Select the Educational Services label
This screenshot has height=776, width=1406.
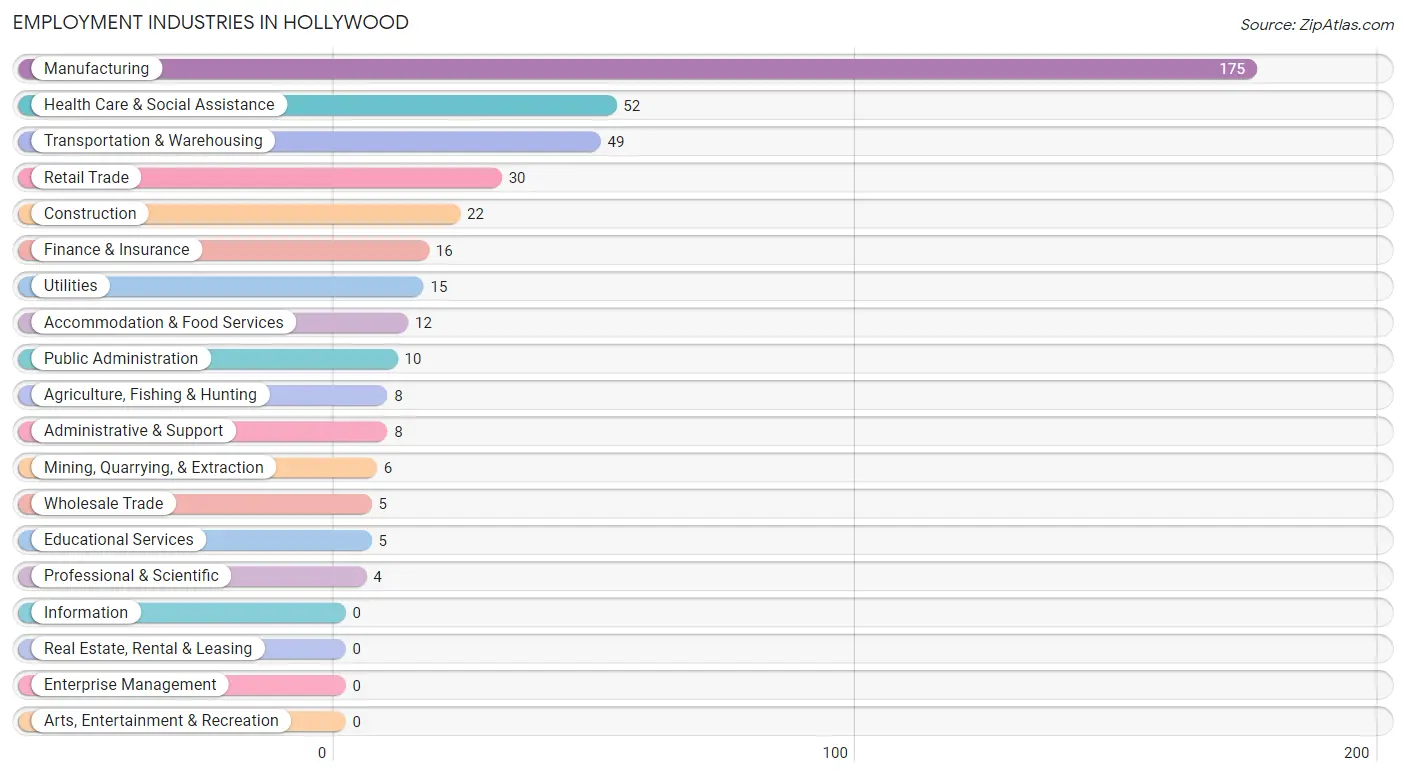[x=119, y=540]
